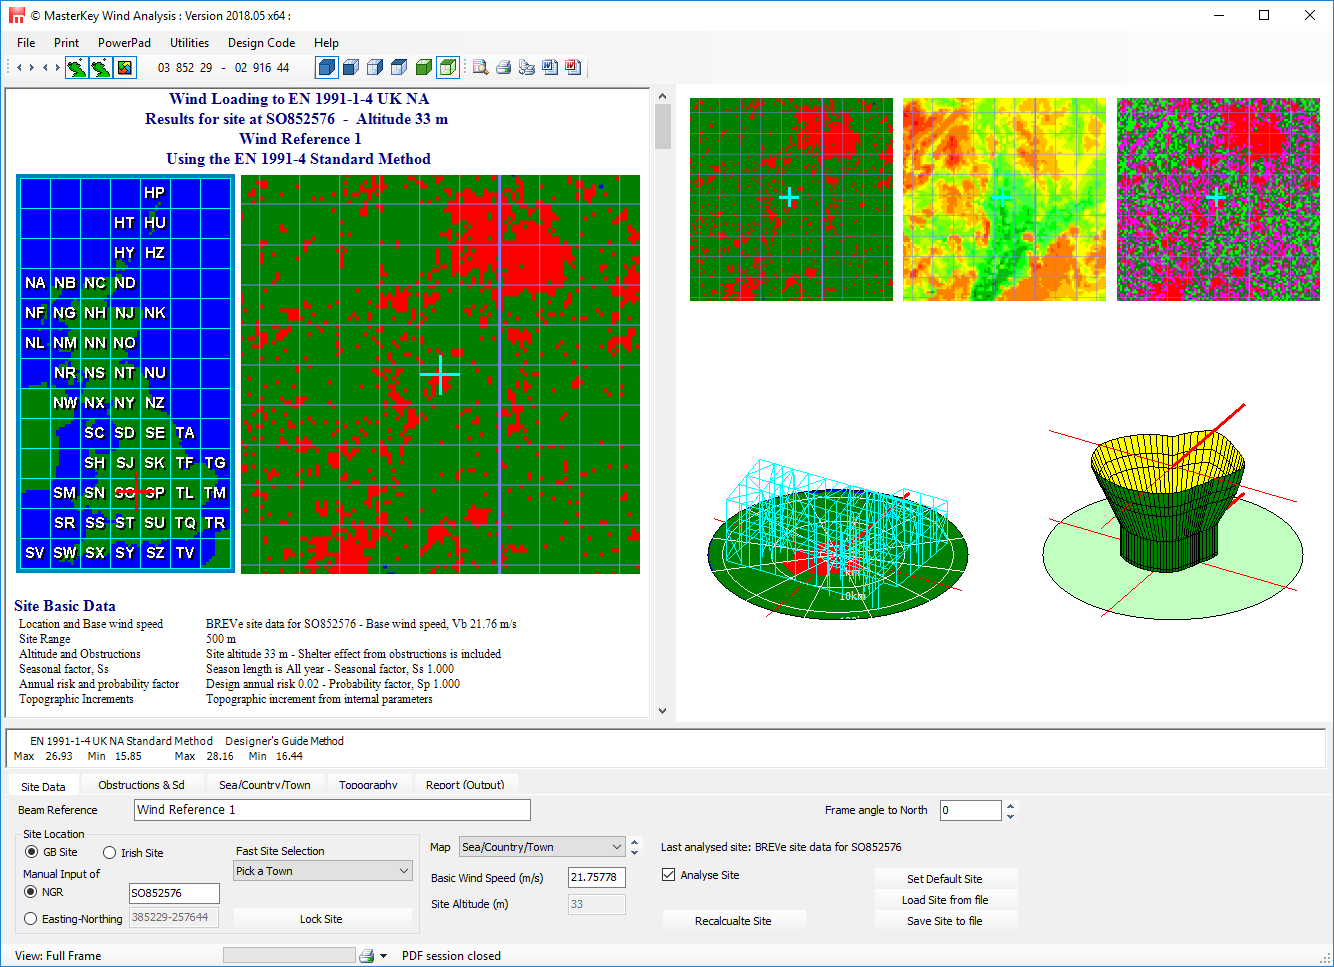Open print preview with the magnifier icon
The height and width of the screenshot is (967, 1334).
(x=480, y=67)
